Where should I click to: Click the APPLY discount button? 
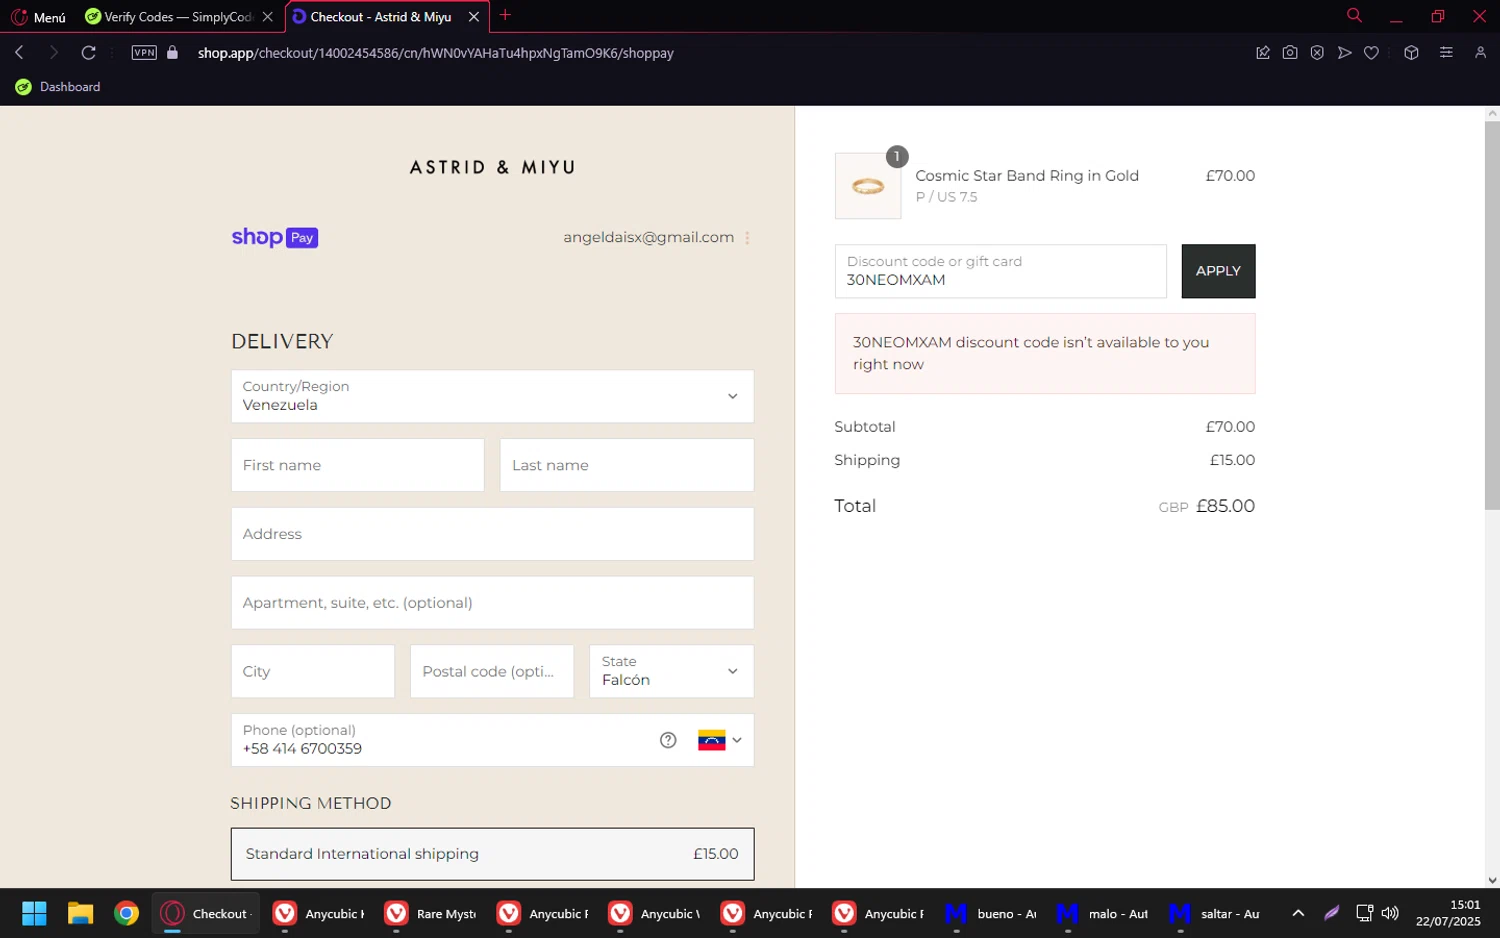[1218, 271]
